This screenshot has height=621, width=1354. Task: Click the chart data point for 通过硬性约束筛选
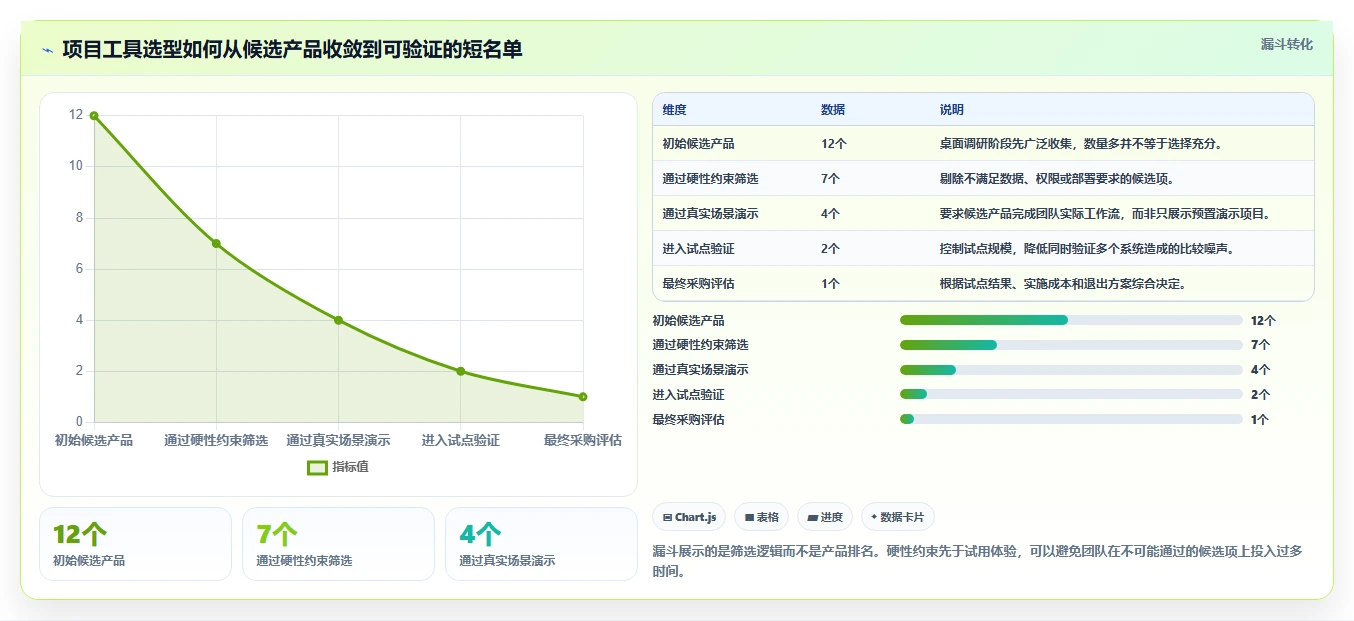216,244
